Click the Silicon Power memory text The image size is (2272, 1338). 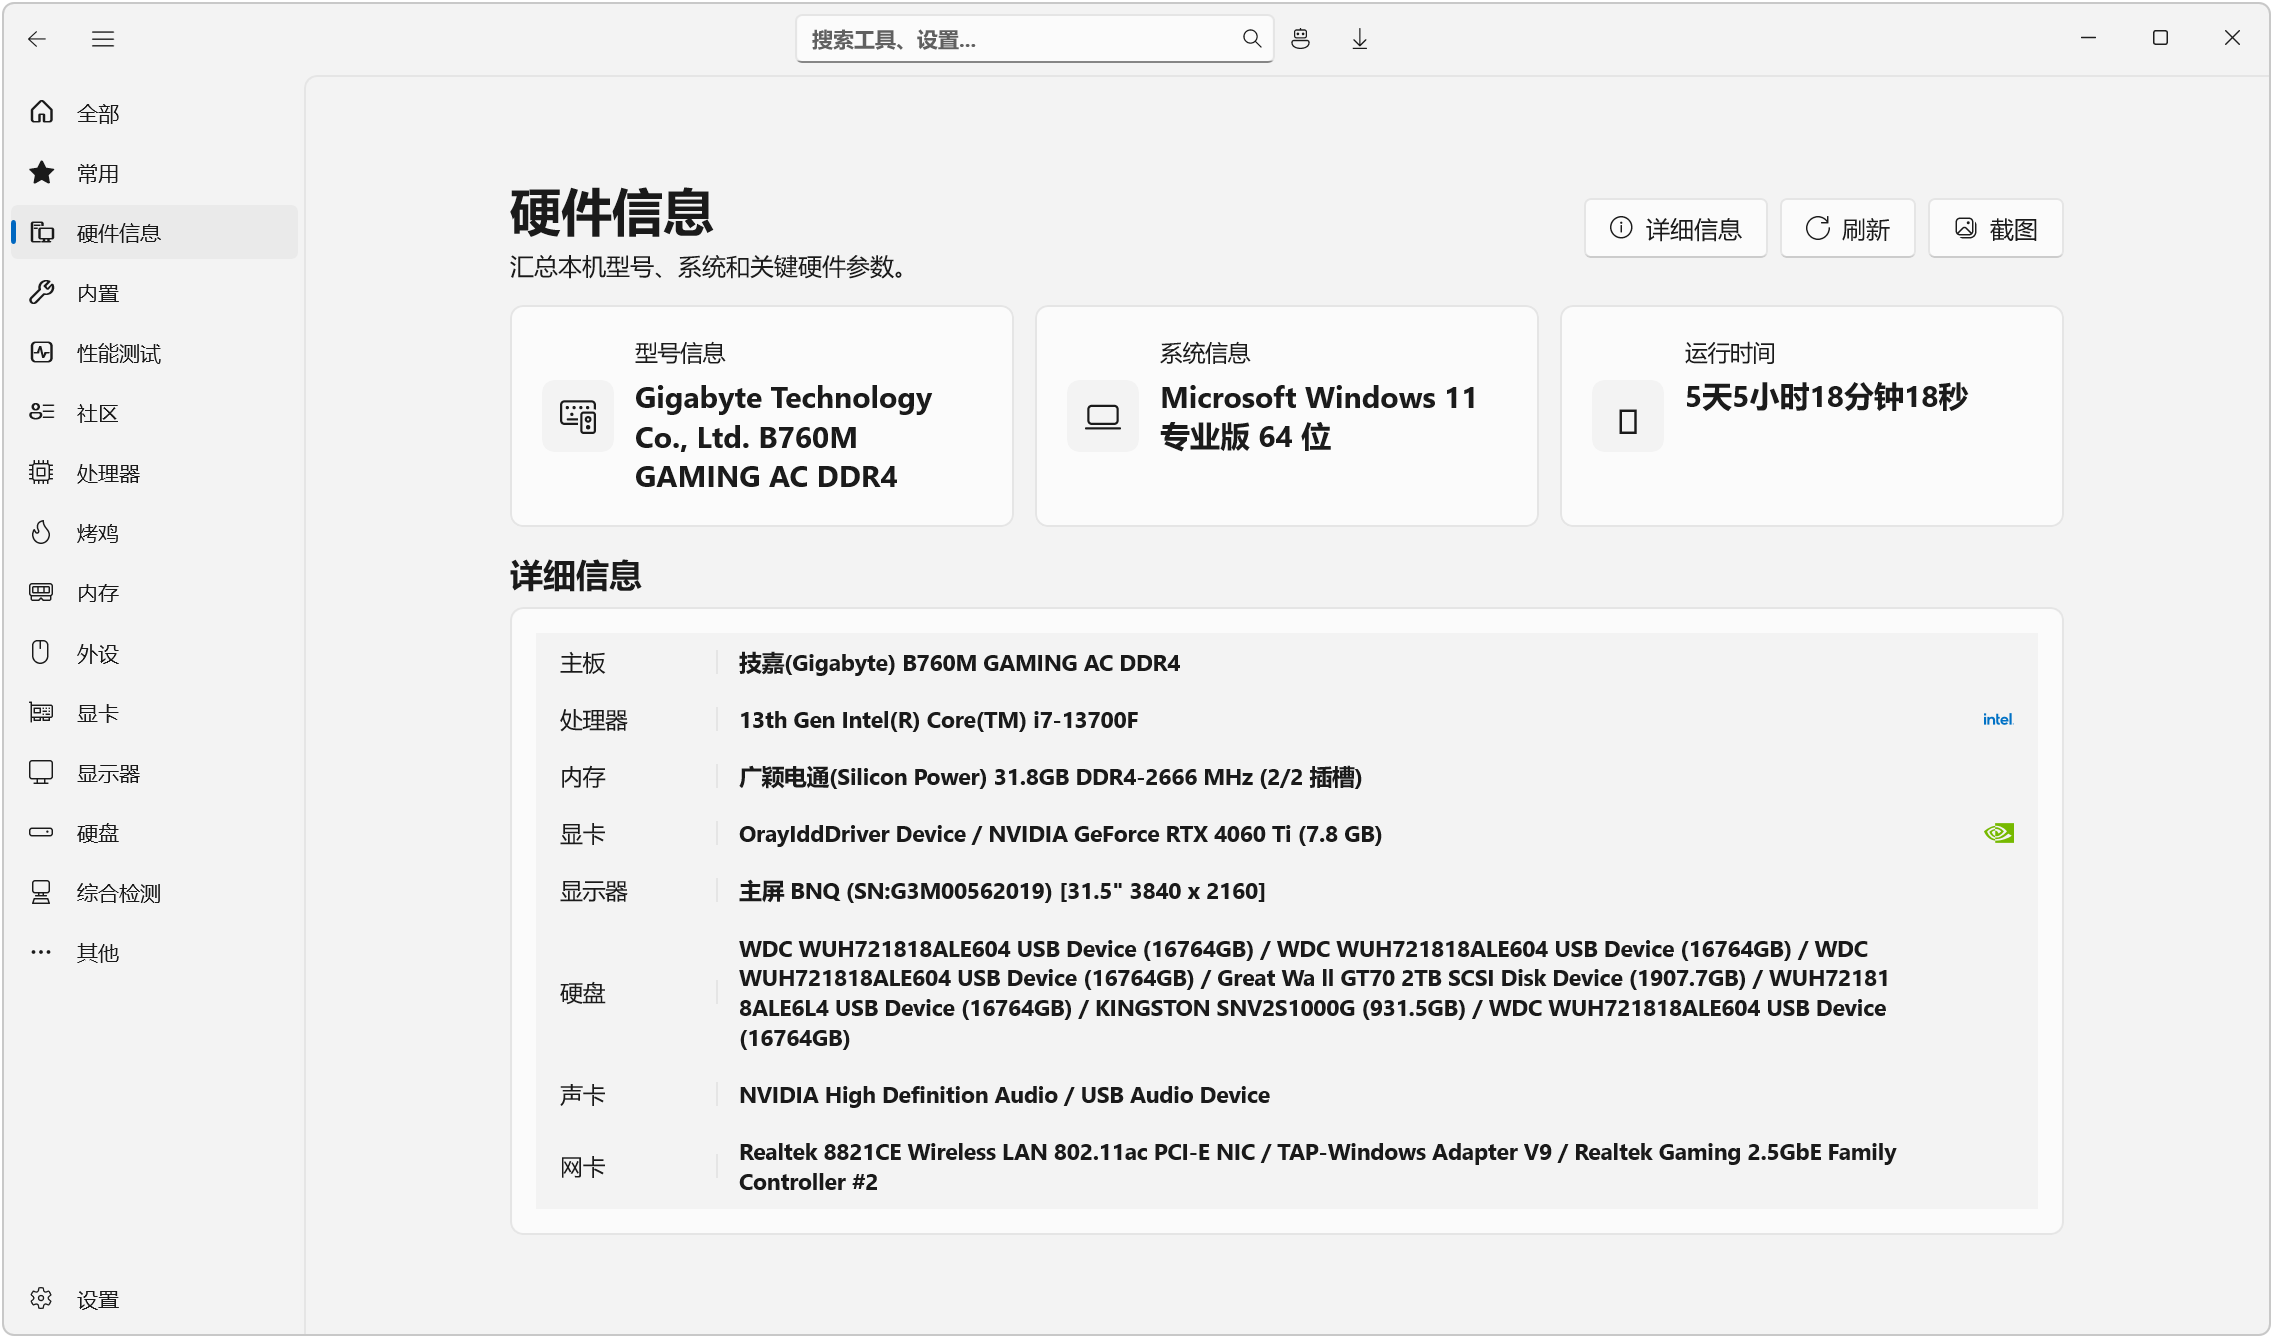tap(1050, 777)
